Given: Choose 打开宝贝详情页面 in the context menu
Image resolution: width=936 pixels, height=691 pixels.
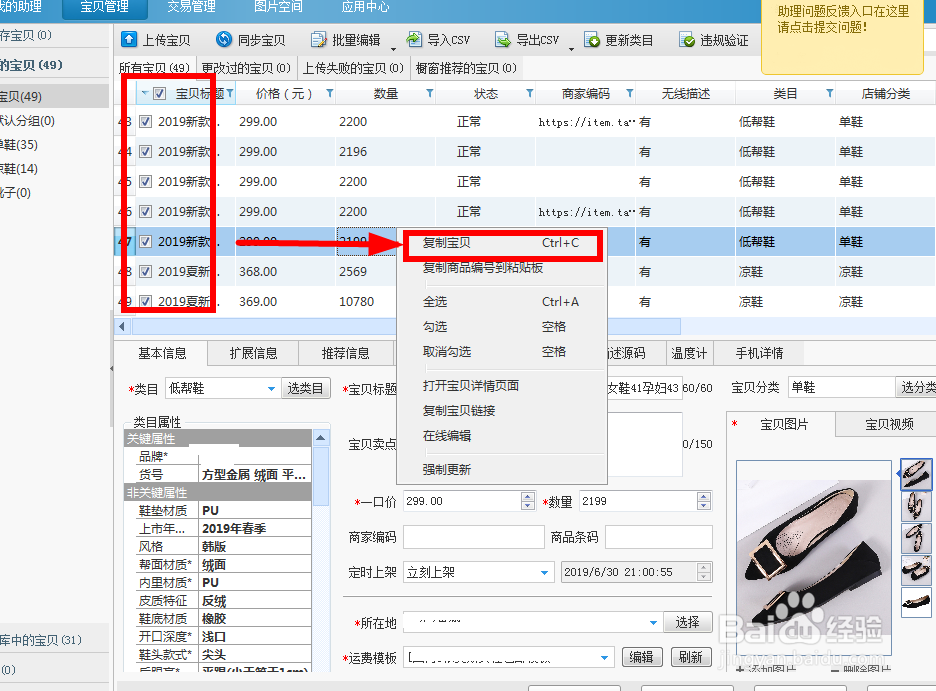Looking at the screenshot, I should coord(501,385).
